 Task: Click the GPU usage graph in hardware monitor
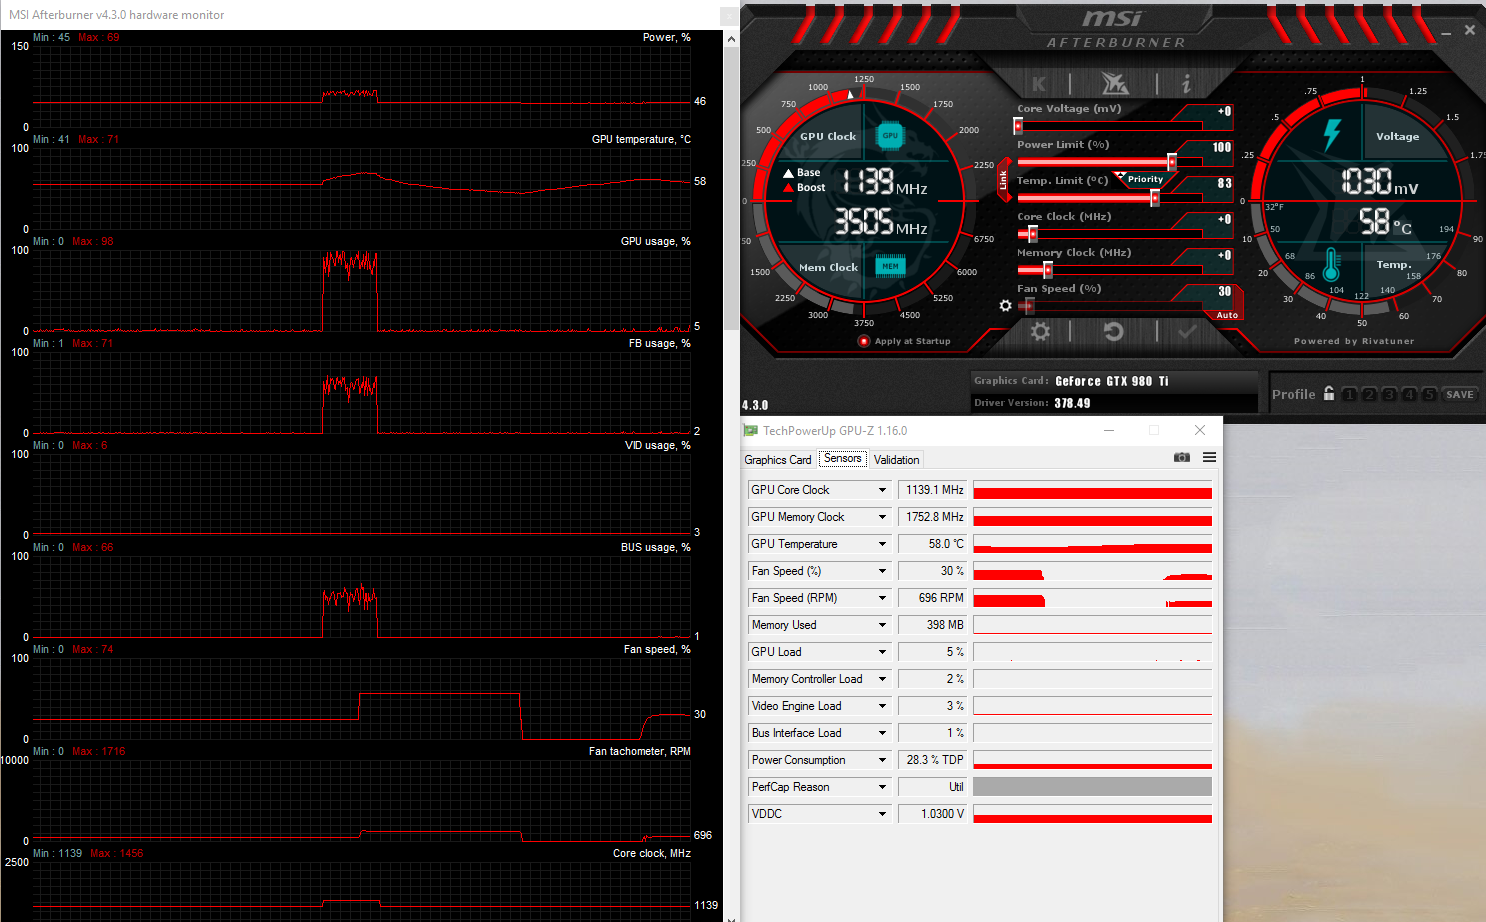tap(361, 290)
